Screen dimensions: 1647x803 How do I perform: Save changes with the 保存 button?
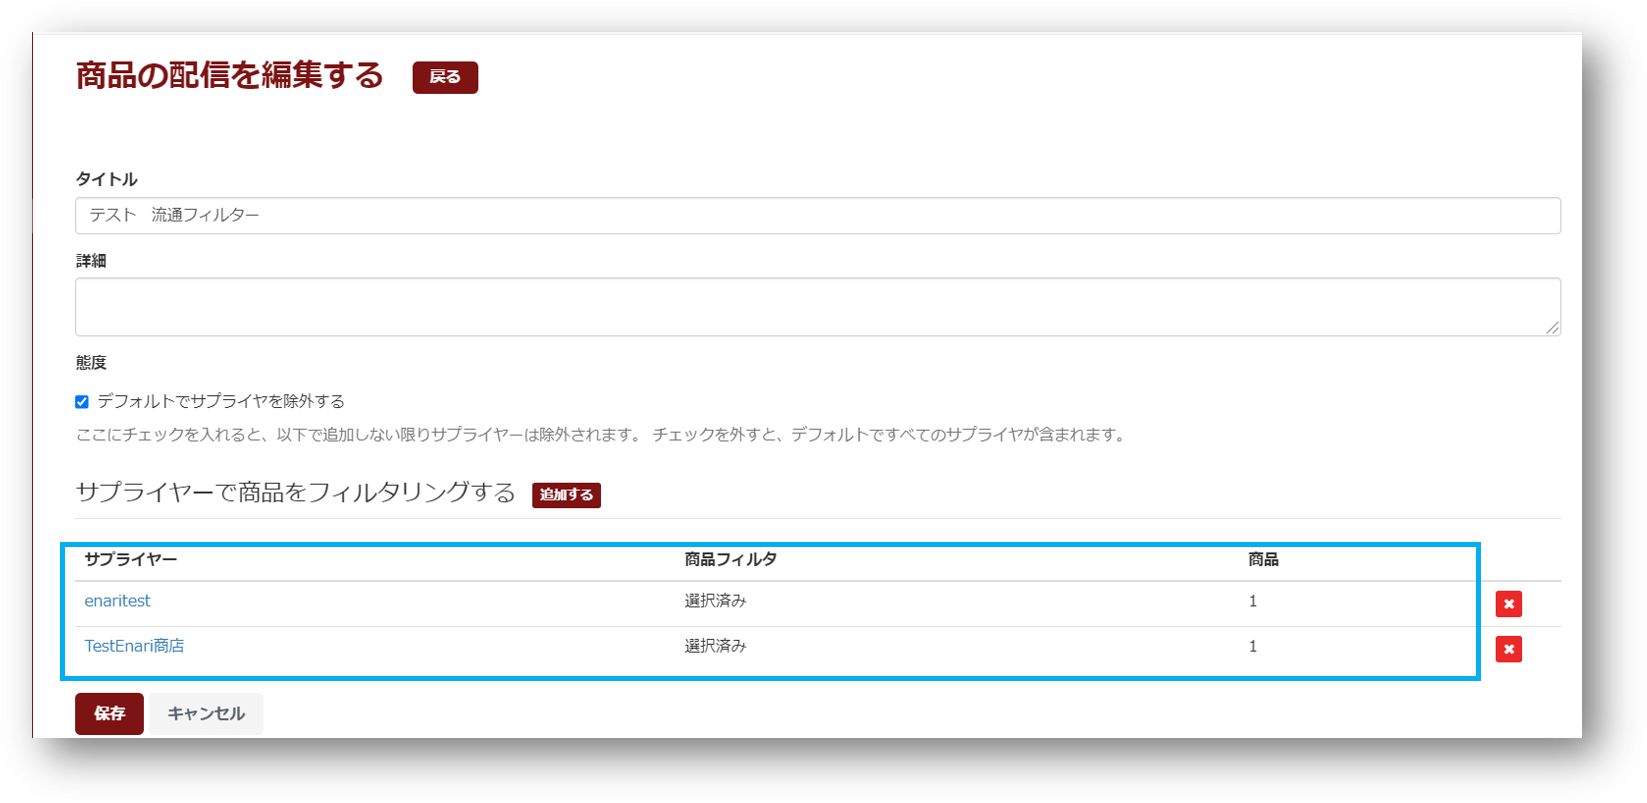point(109,714)
